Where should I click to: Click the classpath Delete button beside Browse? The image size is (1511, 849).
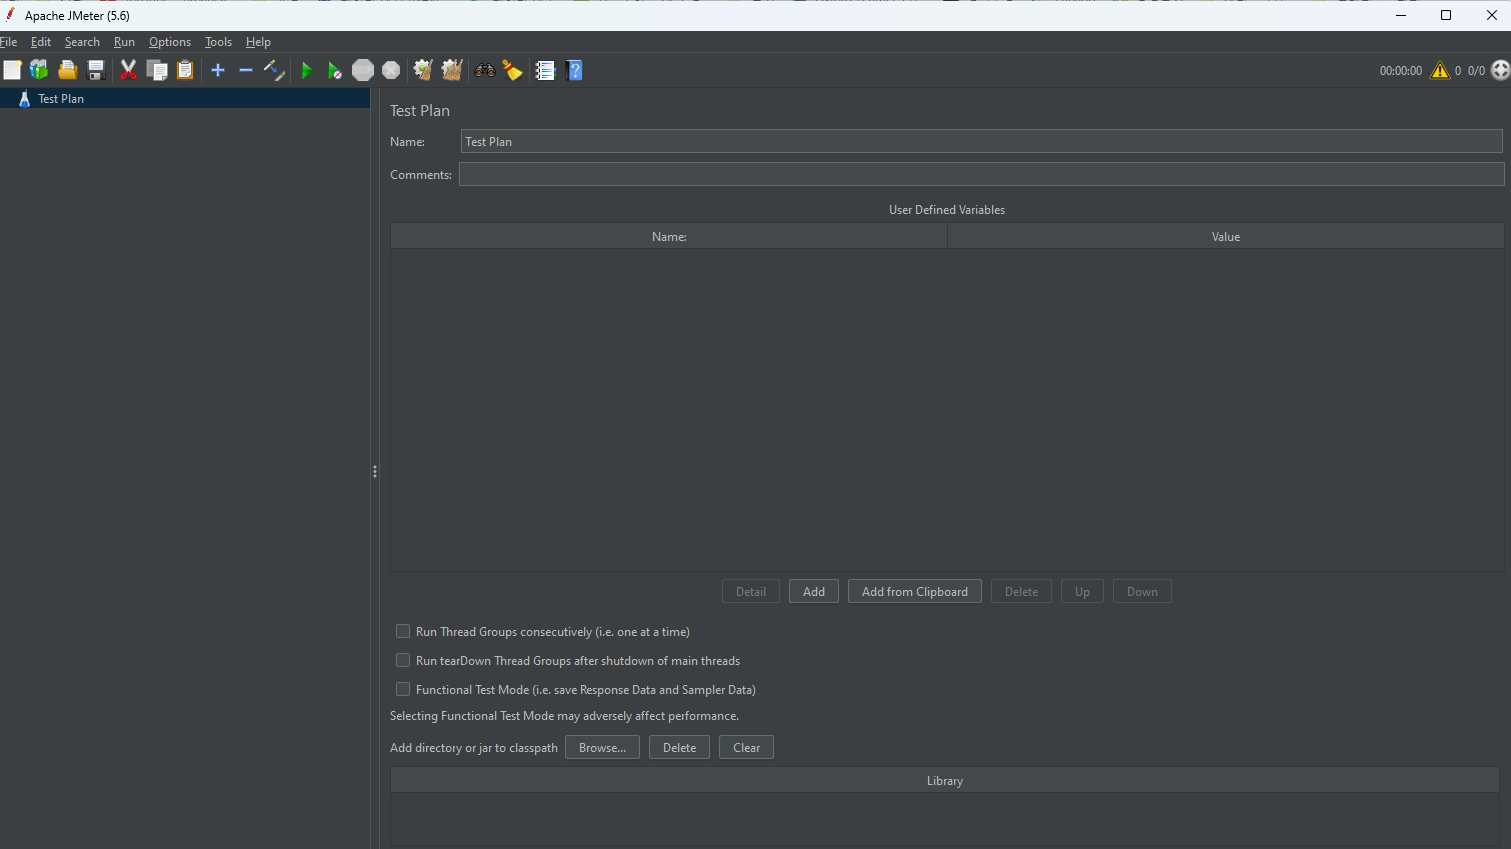[x=679, y=747]
